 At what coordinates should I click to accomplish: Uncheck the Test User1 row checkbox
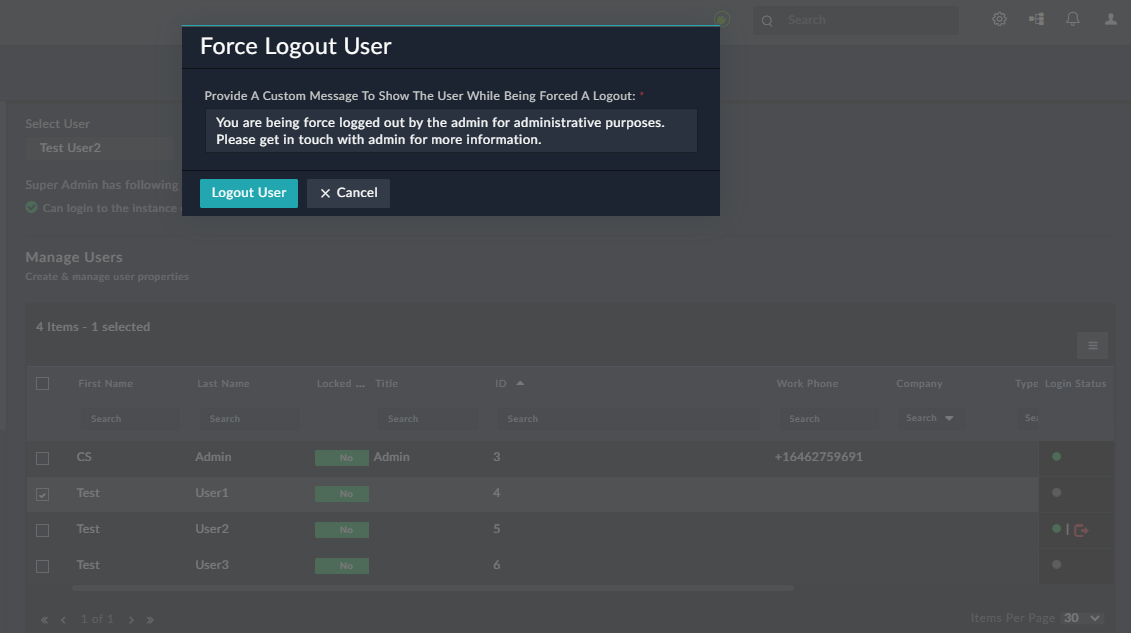click(x=42, y=494)
